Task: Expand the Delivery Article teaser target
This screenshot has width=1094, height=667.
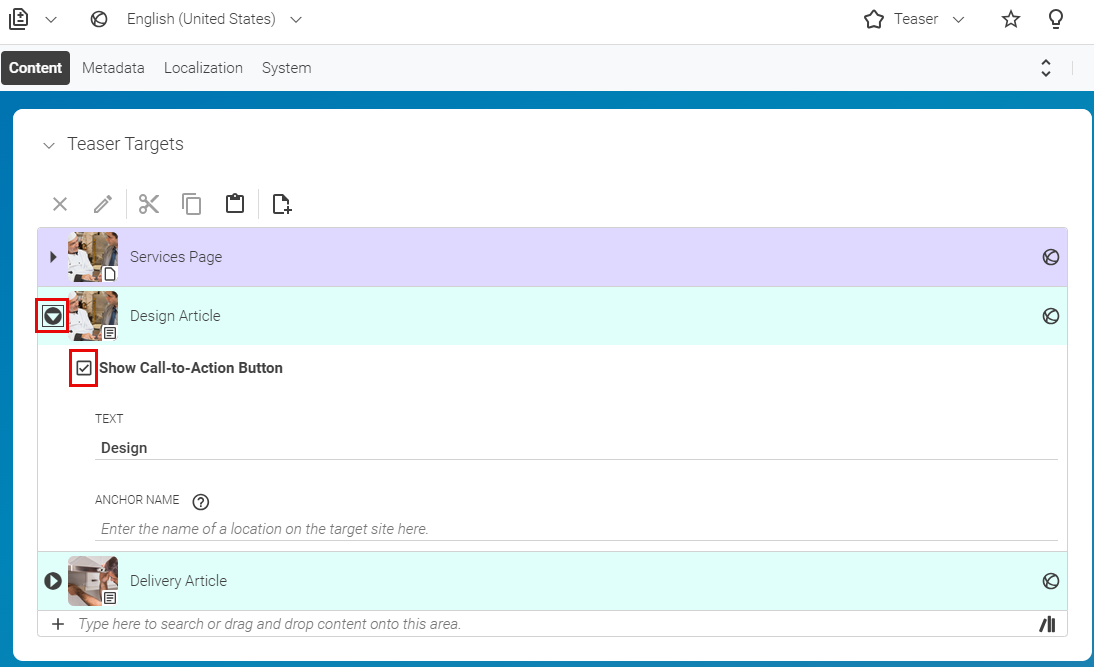Action: point(52,580)
